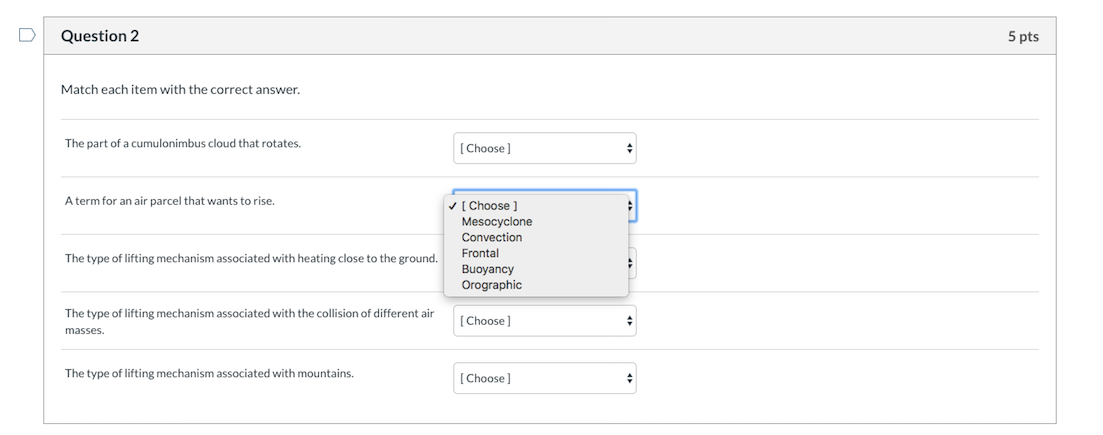The width and height of the screenshot is (1103, 435).
Task: Click the 5 pts label
Action: click(x=1023, y=37)
